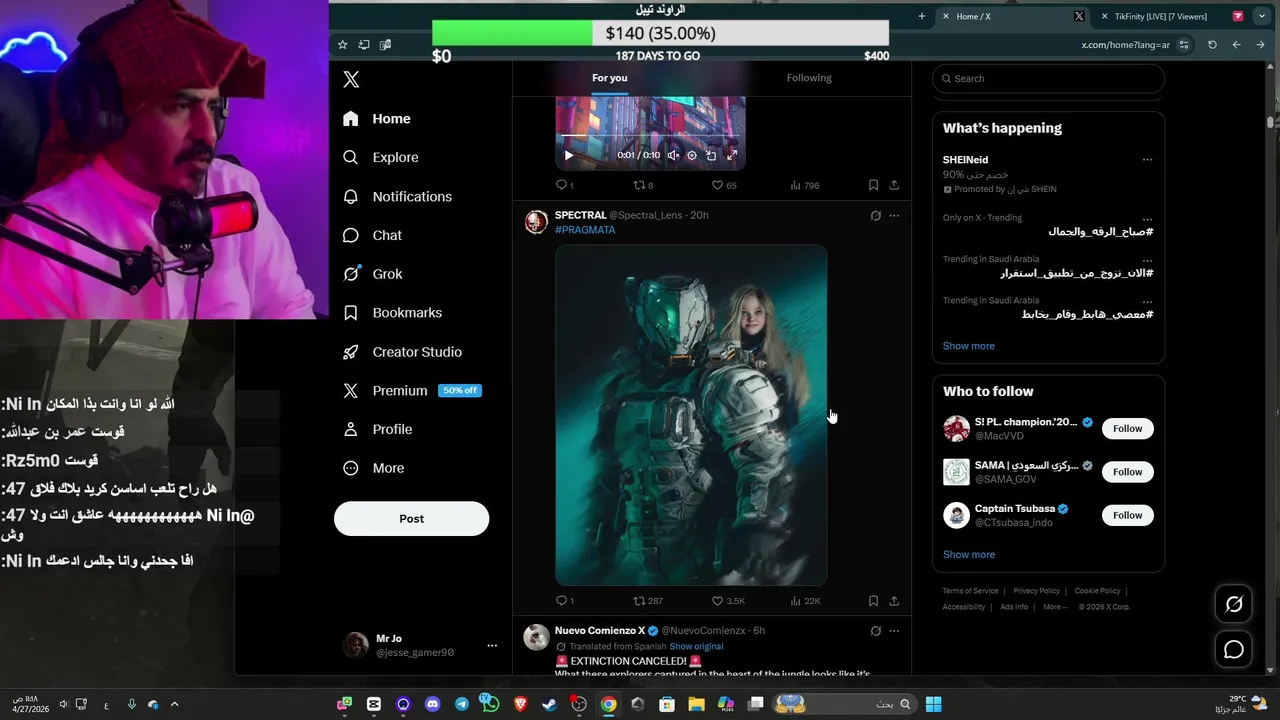This screenshot has width=1280, height=720.
Task: Like the SPECTRAL post with 3.5K likes
Action: tap(728, 601)
